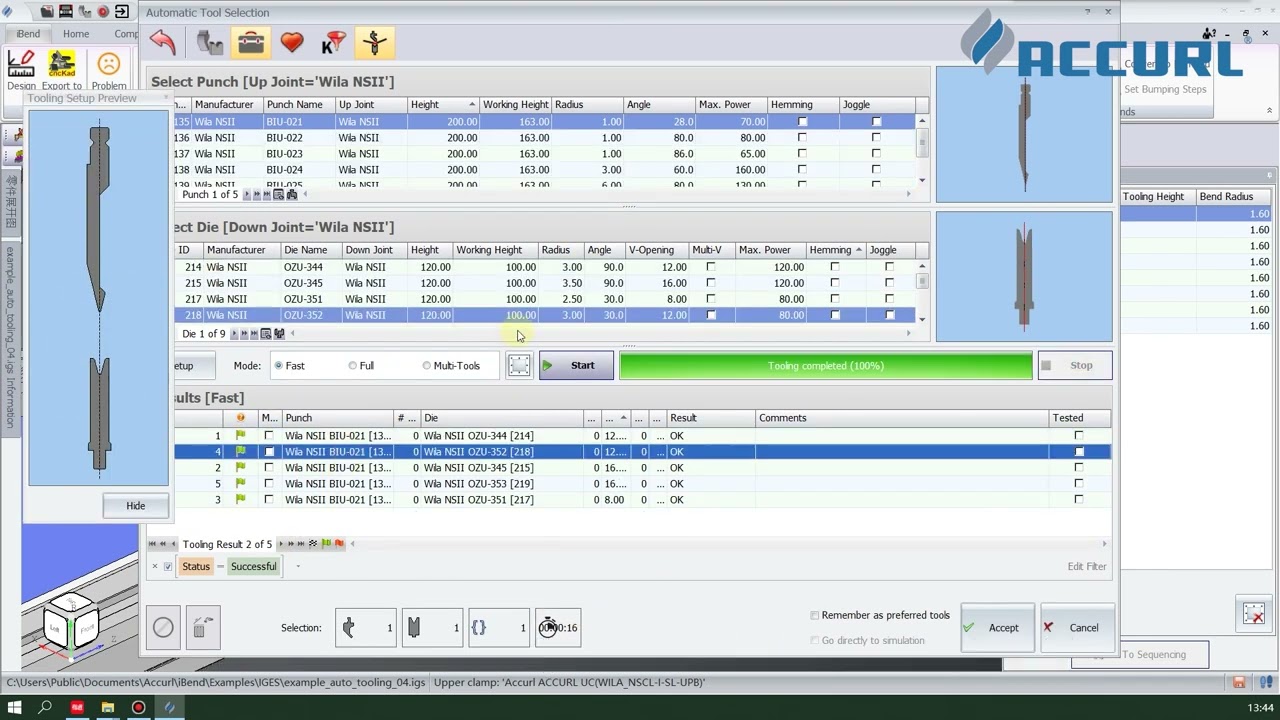The height and width of the screenshot is (720, 1280).
Task: Select Full mode radio button
Action: pyautogui.click(x=352, y=366)
